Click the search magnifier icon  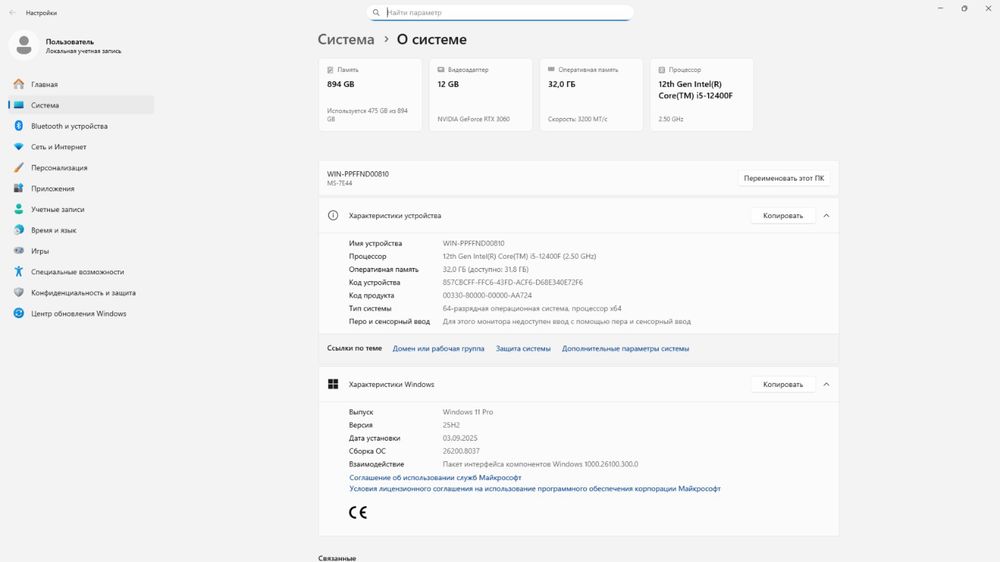tap(376, 13)
